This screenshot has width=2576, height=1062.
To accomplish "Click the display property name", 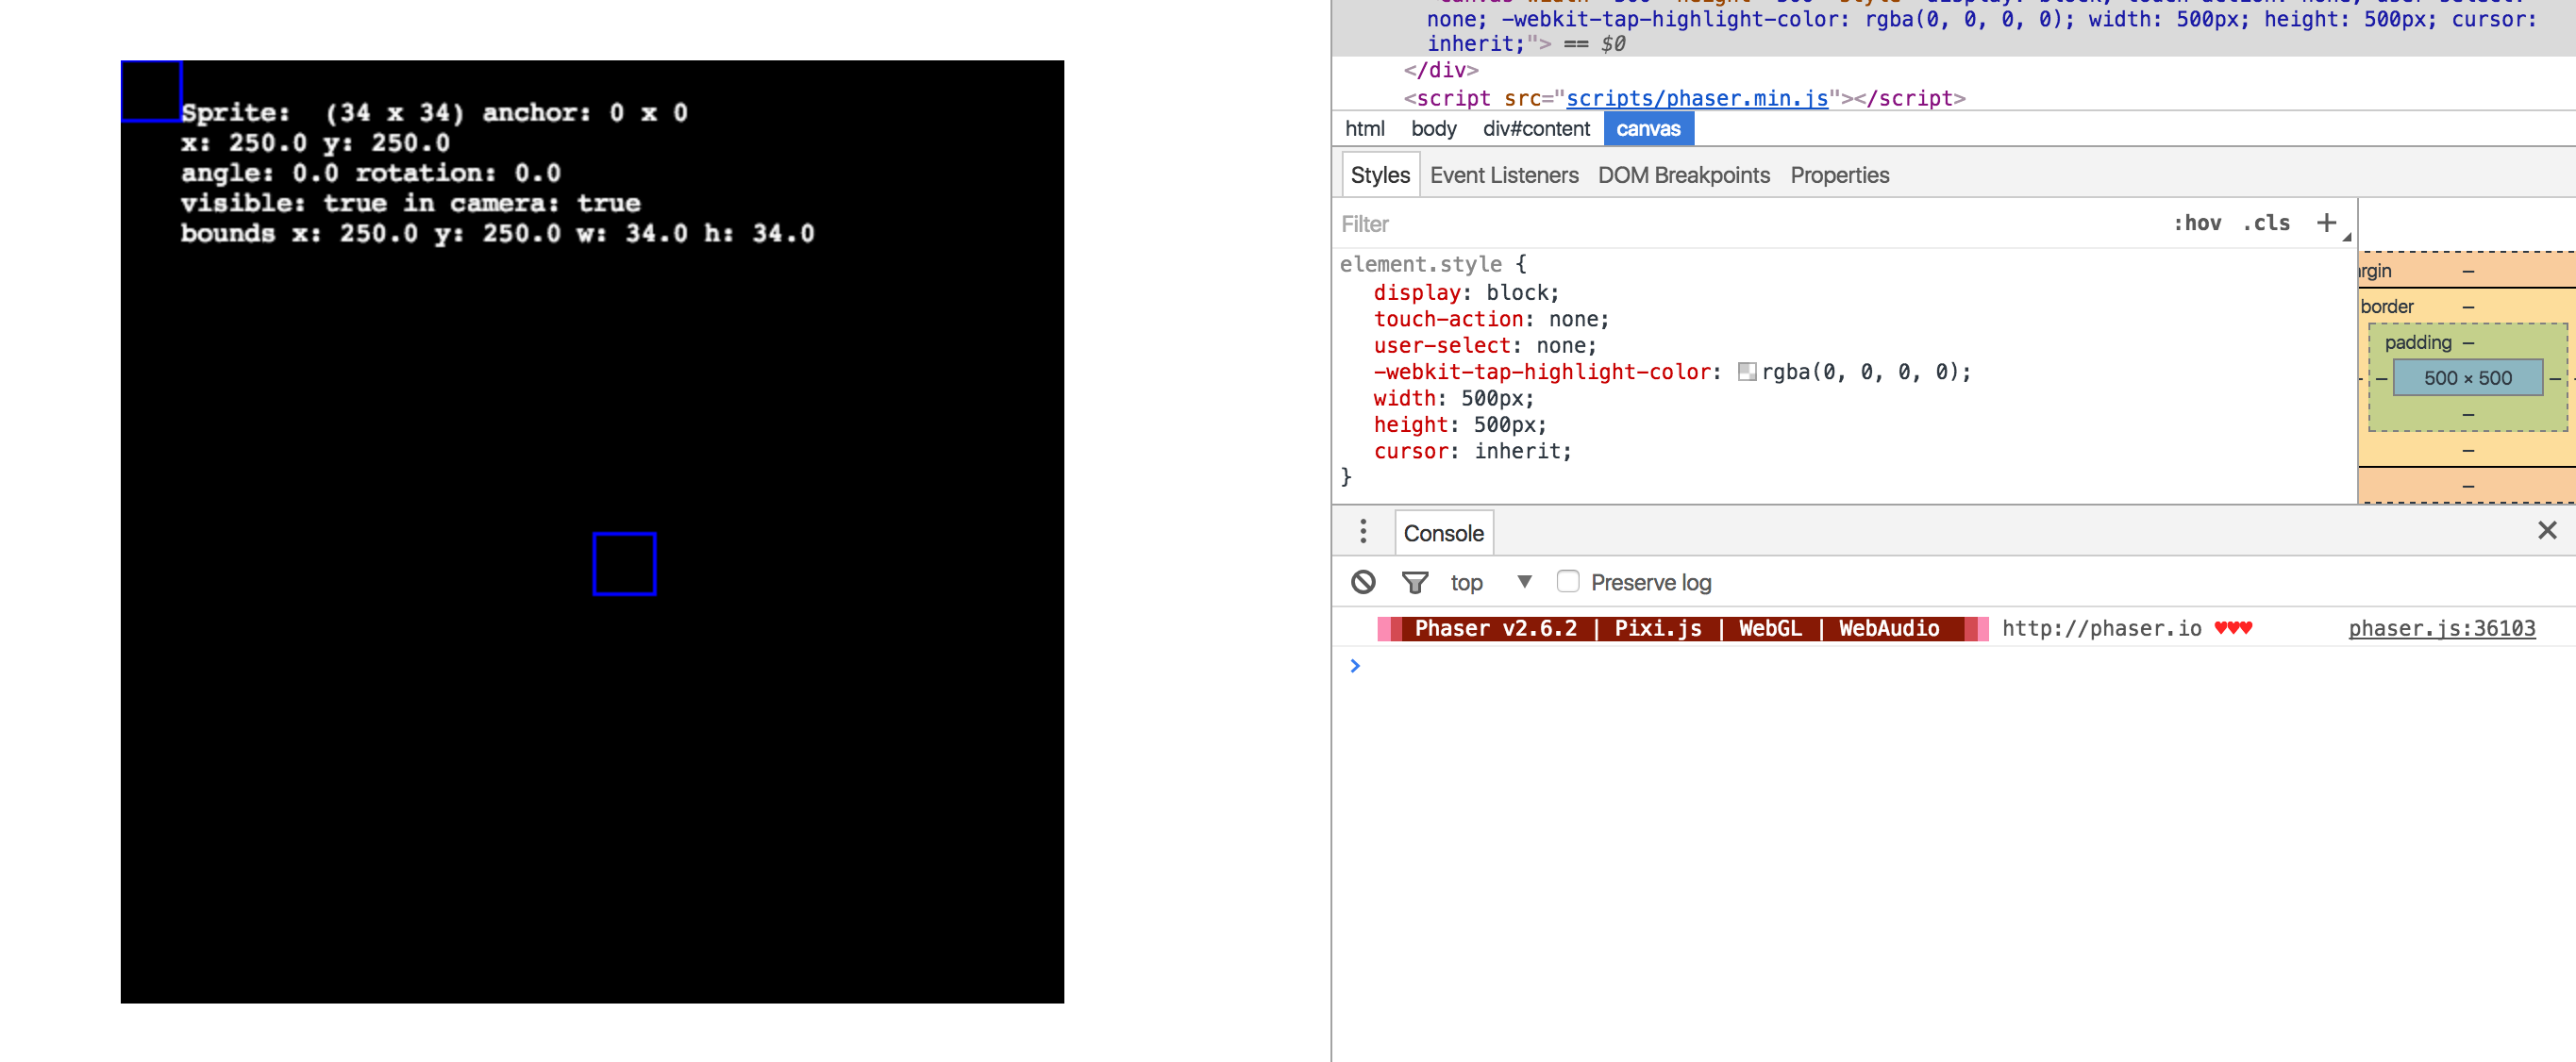I will pos(1416,293).
